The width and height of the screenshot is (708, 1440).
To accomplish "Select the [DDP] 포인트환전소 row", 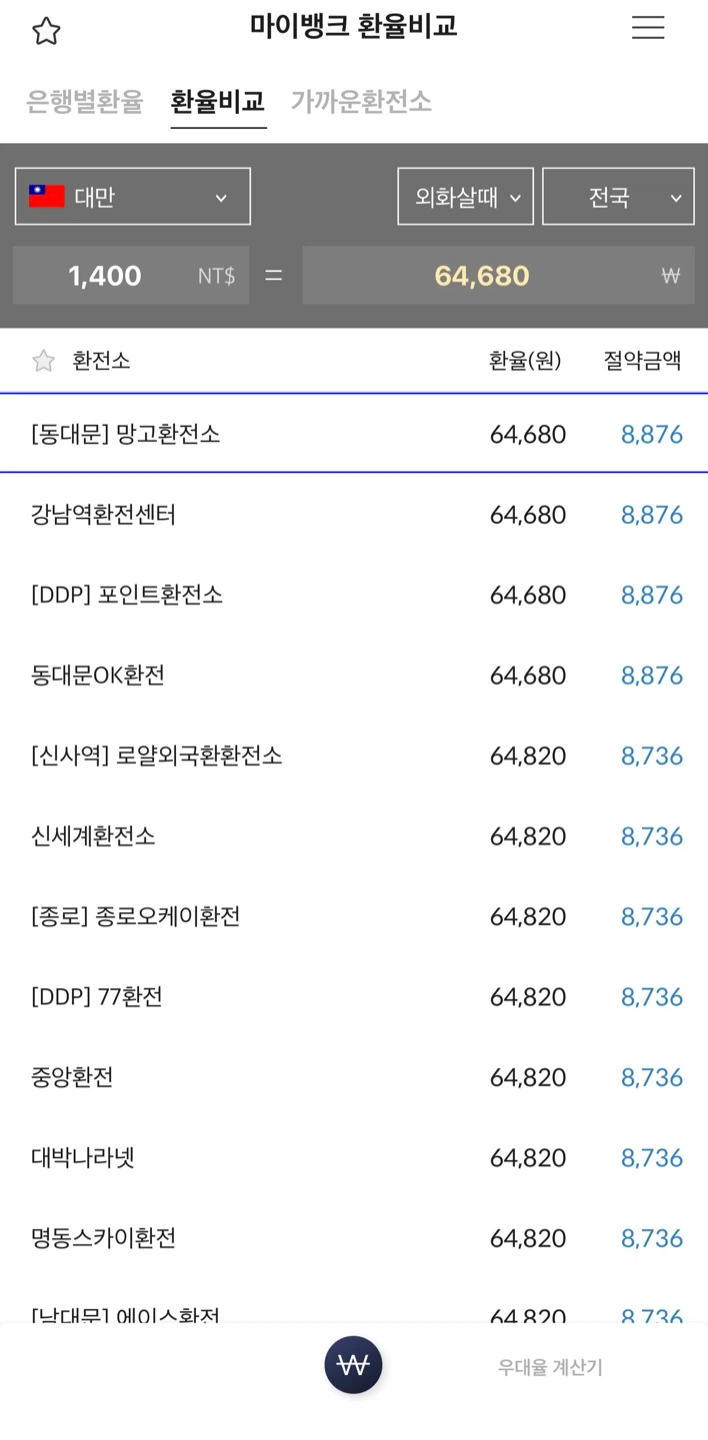I will point(125,595).
